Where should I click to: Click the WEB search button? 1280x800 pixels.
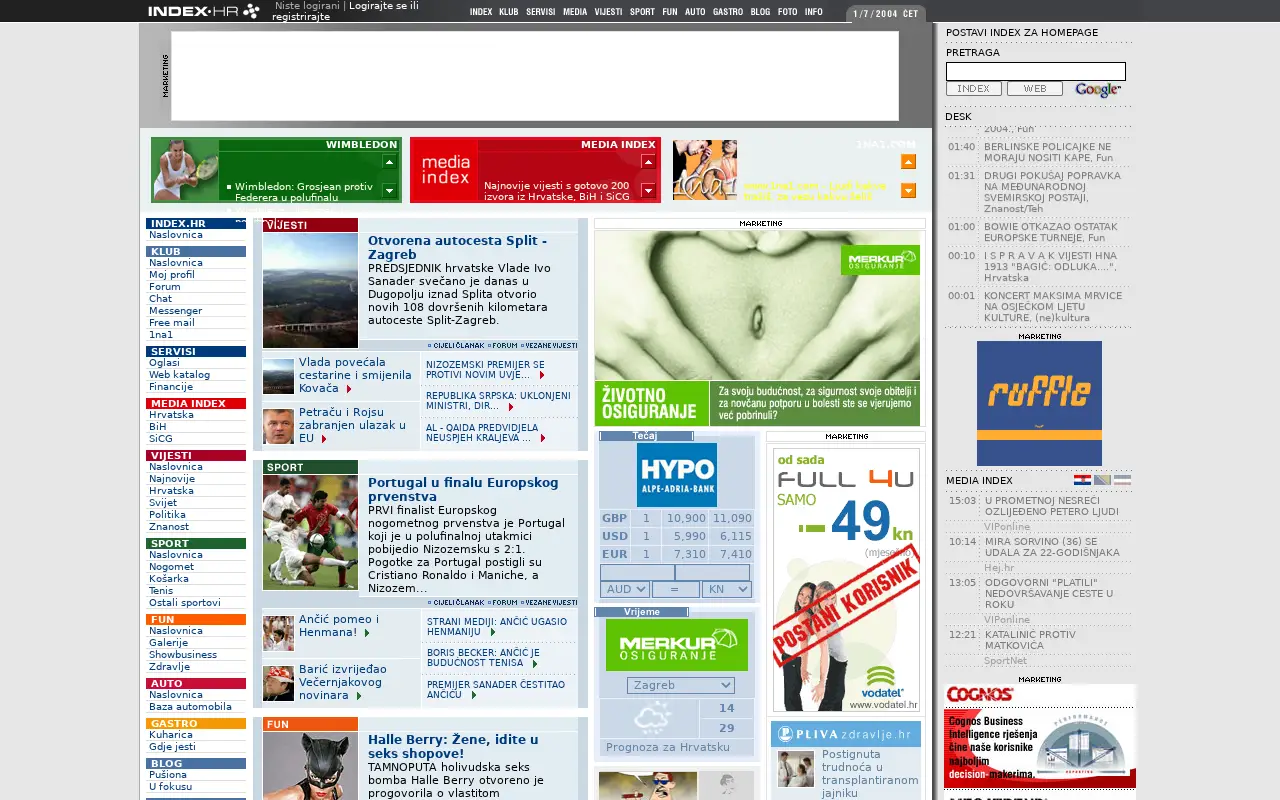pos(1035,89)
